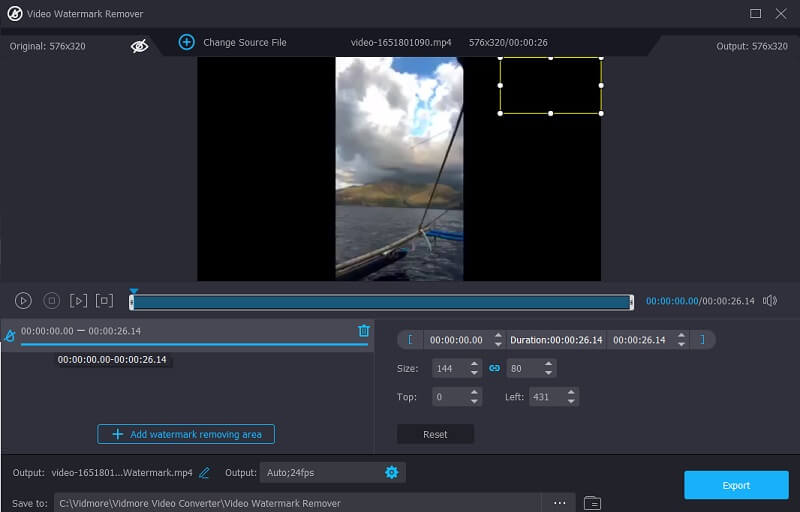Decrease the Left value 431 stepper
The image size is (800, 512).
[x=571, y=401]
